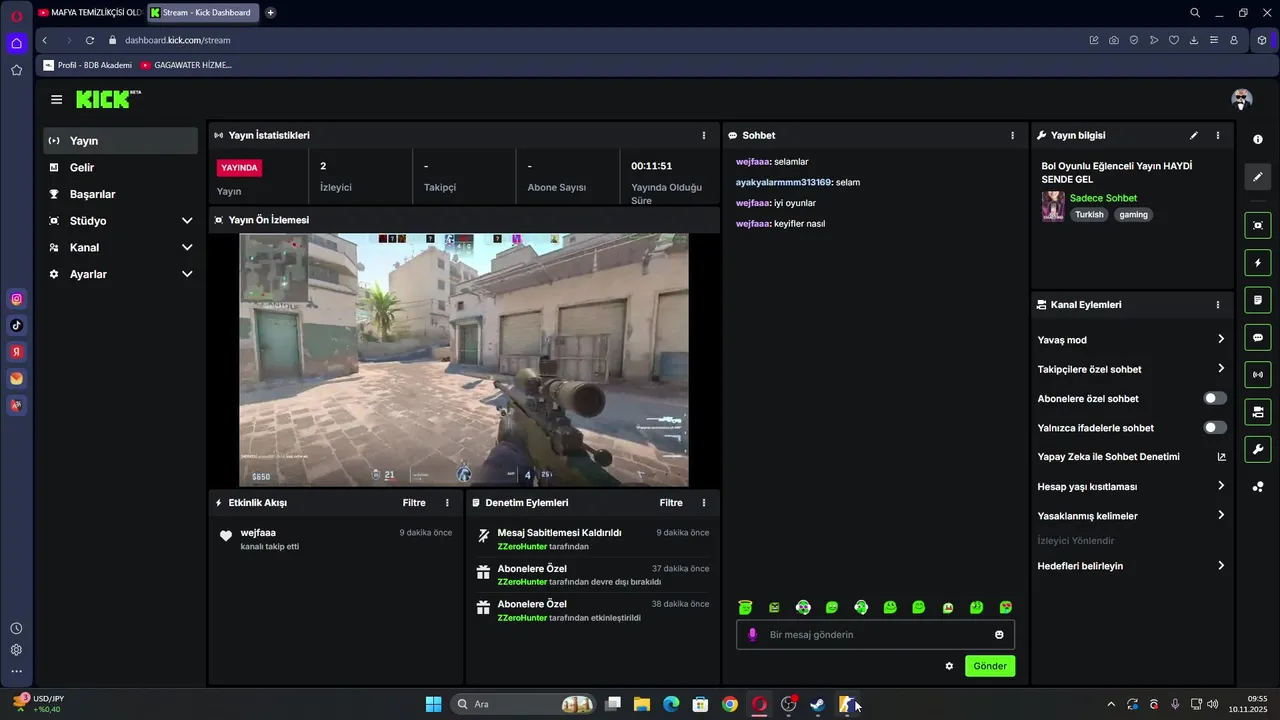Open Yayın bilgisi panel options menu
1280x720 pixels.
(x=1218, y=135)
